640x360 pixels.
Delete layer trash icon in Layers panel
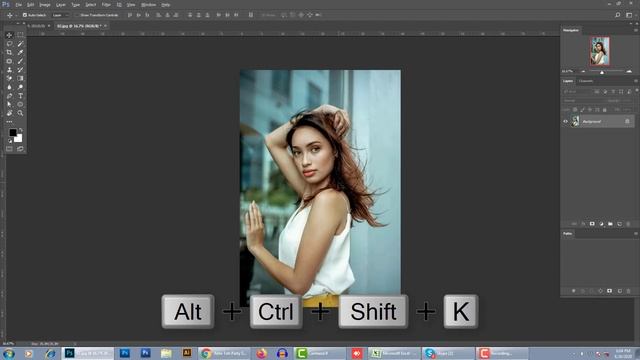[628, 224]
